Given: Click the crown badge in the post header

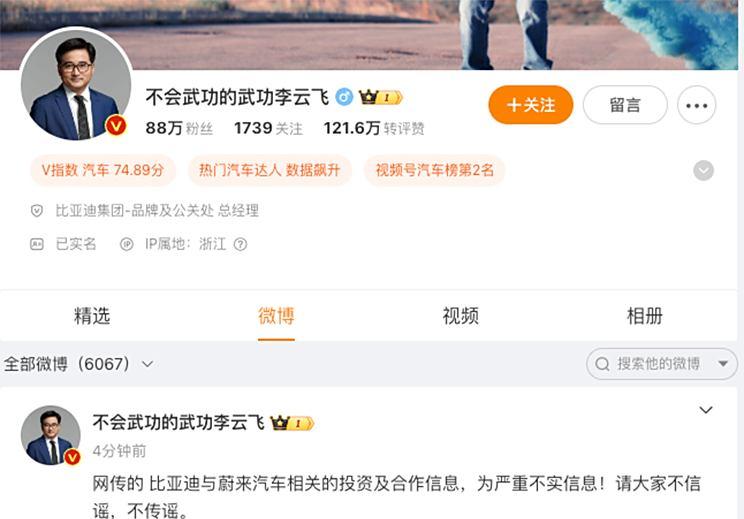Looking at the screenshot, I should (x=292, y=423).
